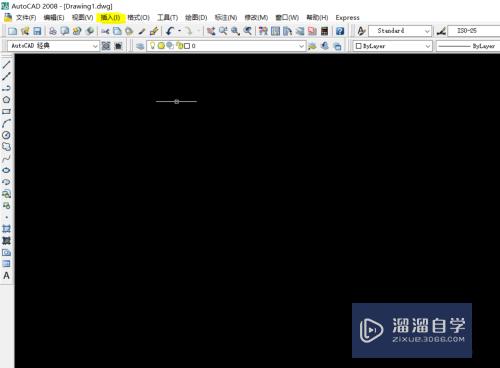Image resolution: width=500 pixels, height=368 pixels.
Task: Click the 3D DWF icon
Action: click(89, 31)
